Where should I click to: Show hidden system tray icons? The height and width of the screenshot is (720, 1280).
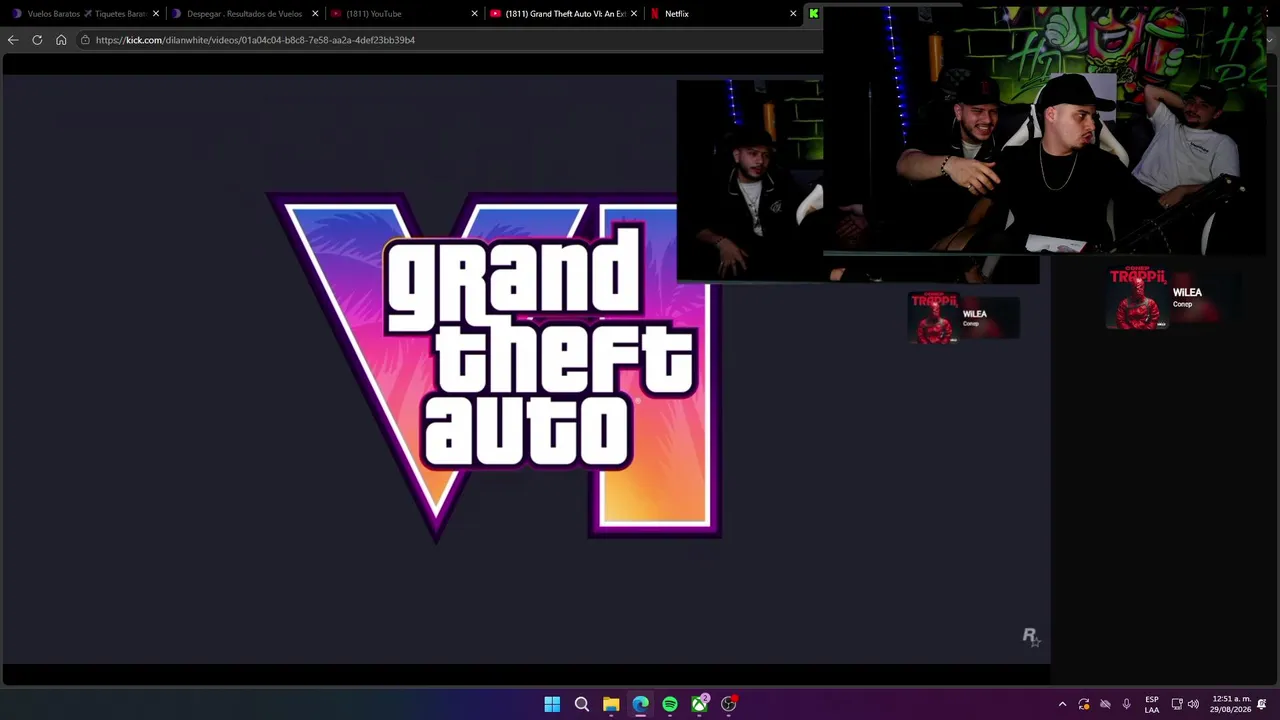(1062, 704)
